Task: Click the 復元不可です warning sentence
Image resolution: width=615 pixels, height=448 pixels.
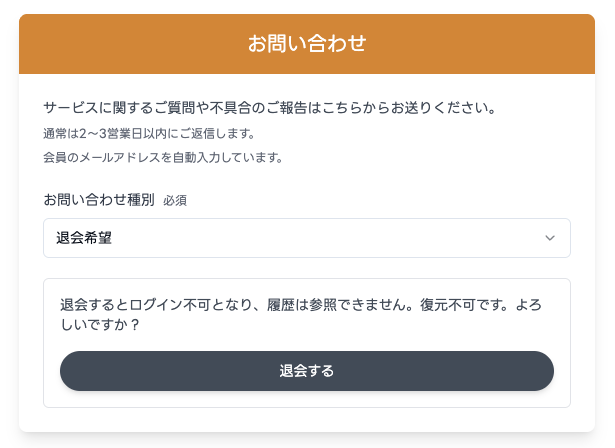Action: [460, 304]
